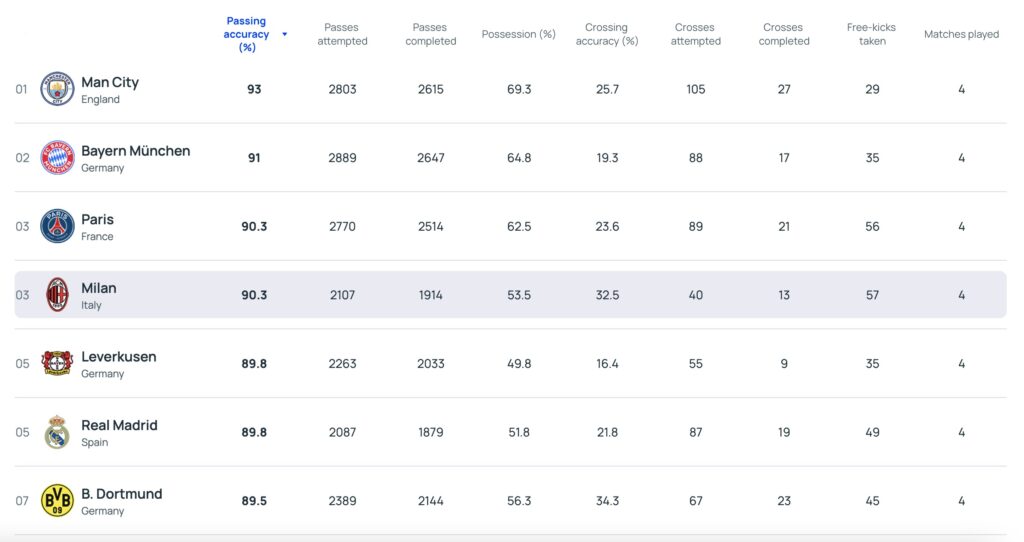Select the highlighted Milan table row
Screen dimensions: 1024x542
click(510, 295)
